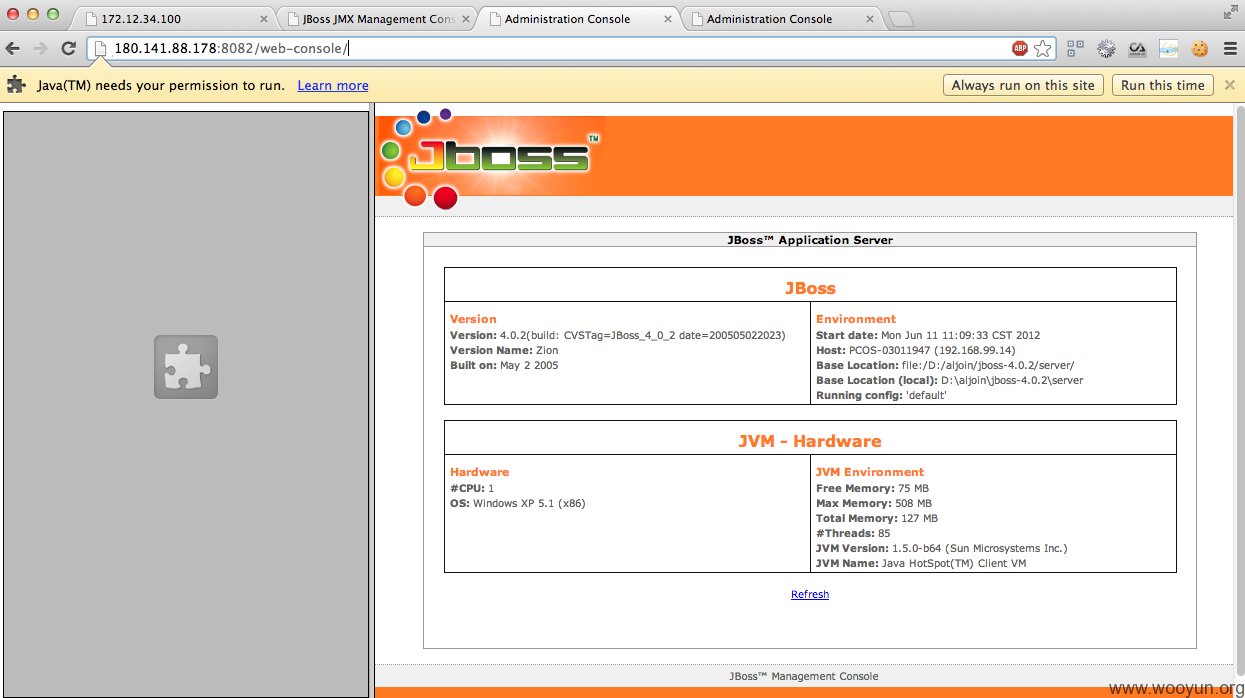1245x698 pixels.
Task: Go back with the browser back arrow
Action: pyautogui.click(x=15, y=48)
